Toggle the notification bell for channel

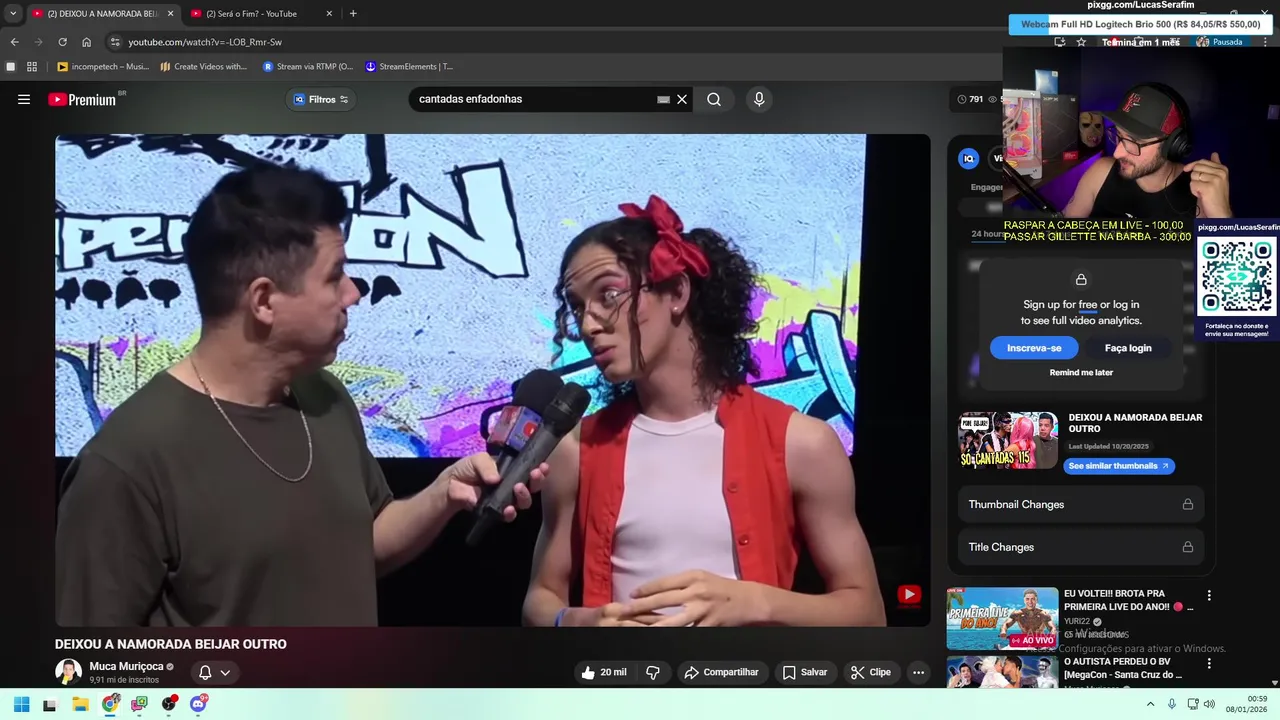(x=205, y=673)
